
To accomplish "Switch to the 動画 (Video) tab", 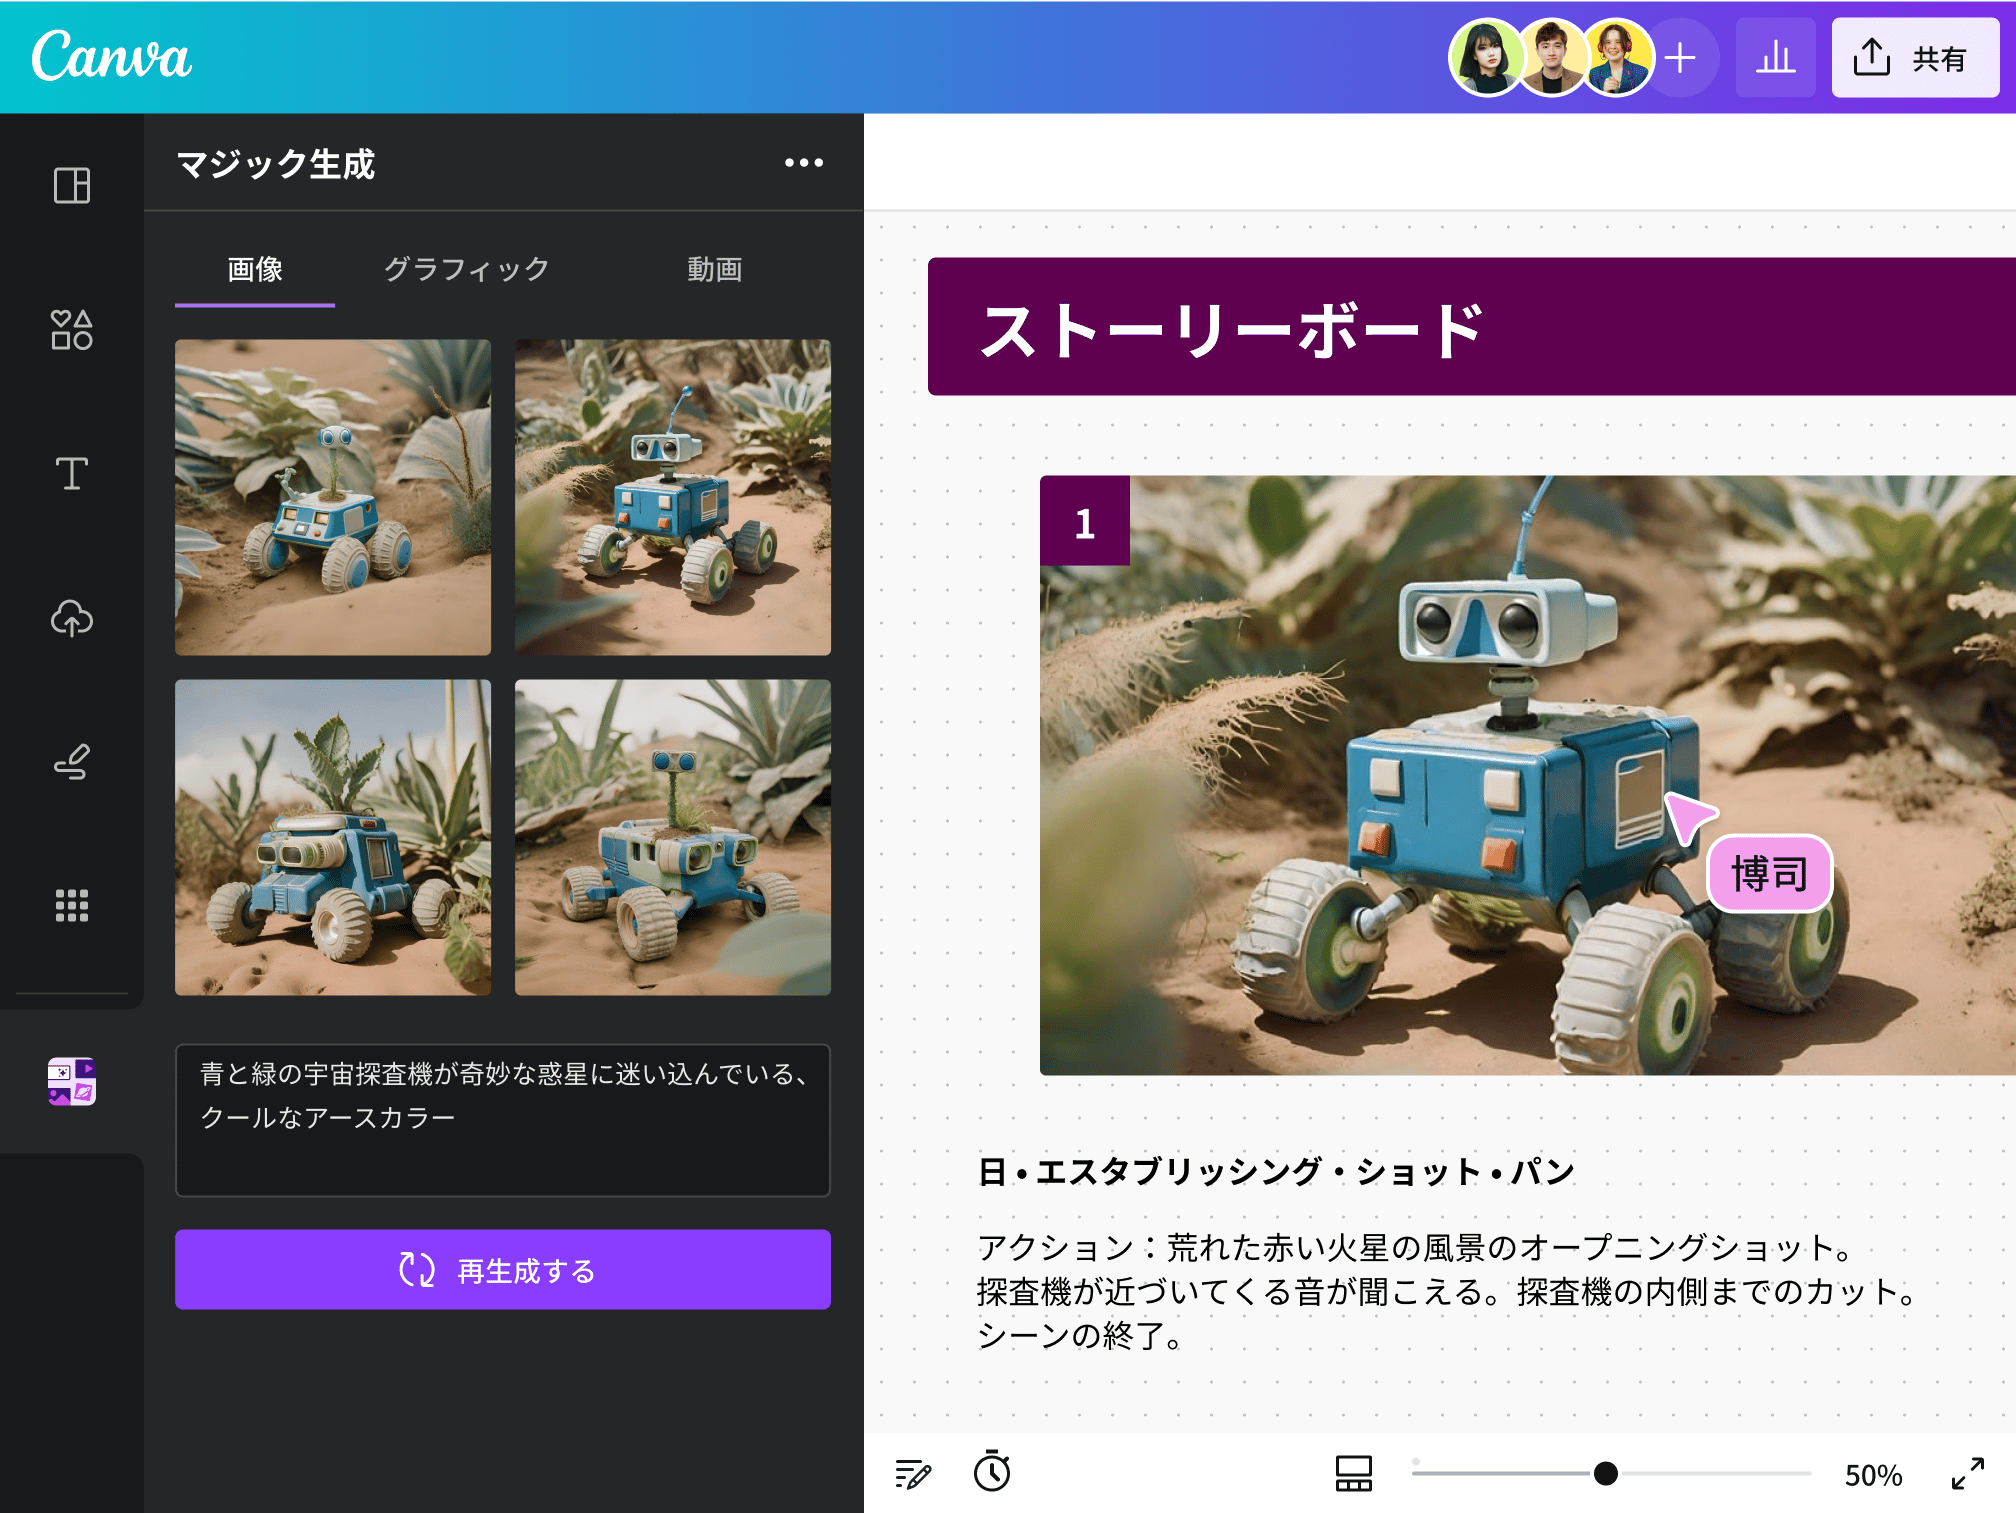I will click(712, 267).
